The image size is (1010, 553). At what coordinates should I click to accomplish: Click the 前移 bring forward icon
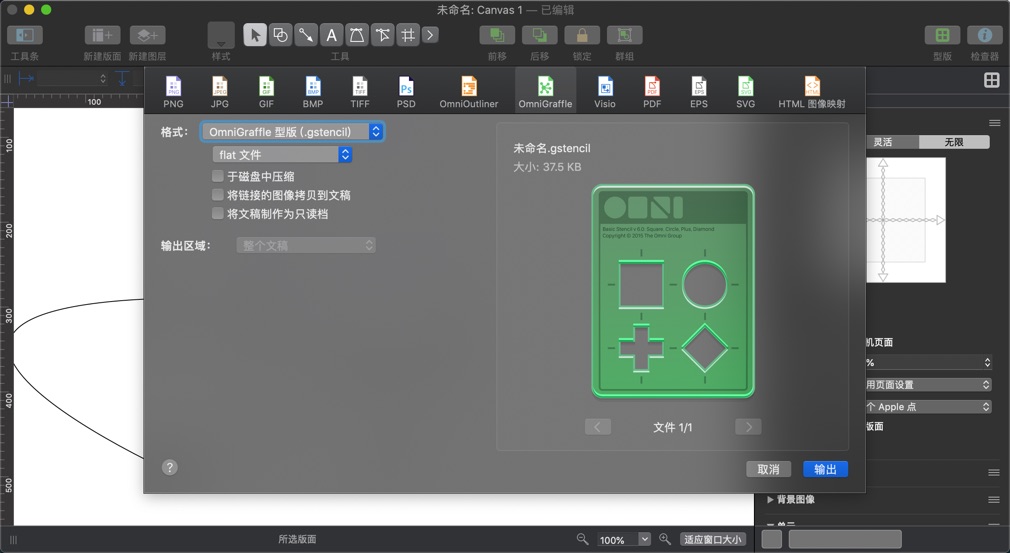(497, 35)
